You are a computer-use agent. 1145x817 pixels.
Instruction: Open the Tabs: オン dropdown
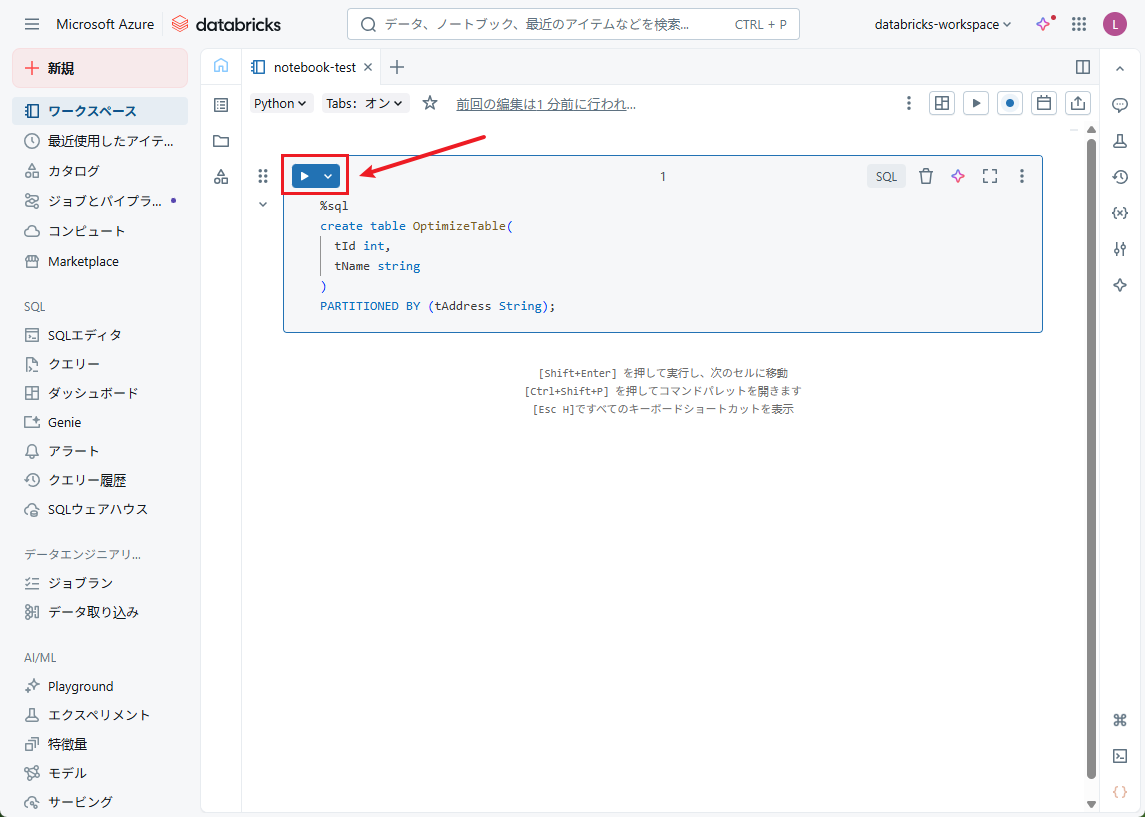365,103
